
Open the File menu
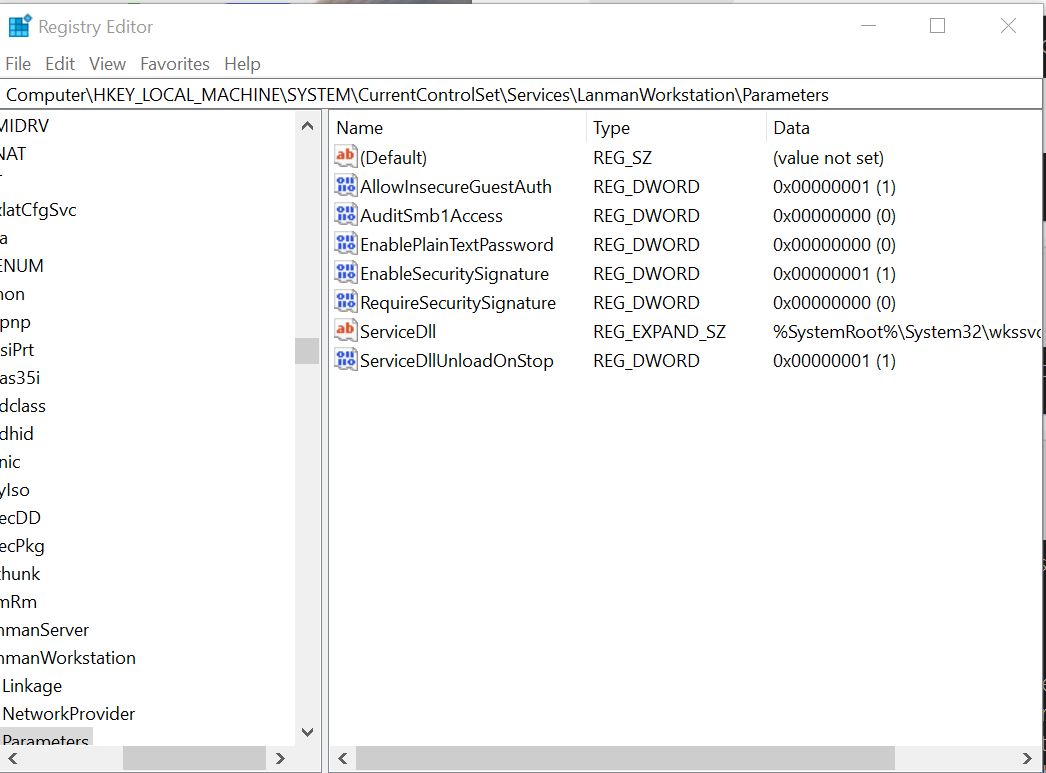click(18, 64)
